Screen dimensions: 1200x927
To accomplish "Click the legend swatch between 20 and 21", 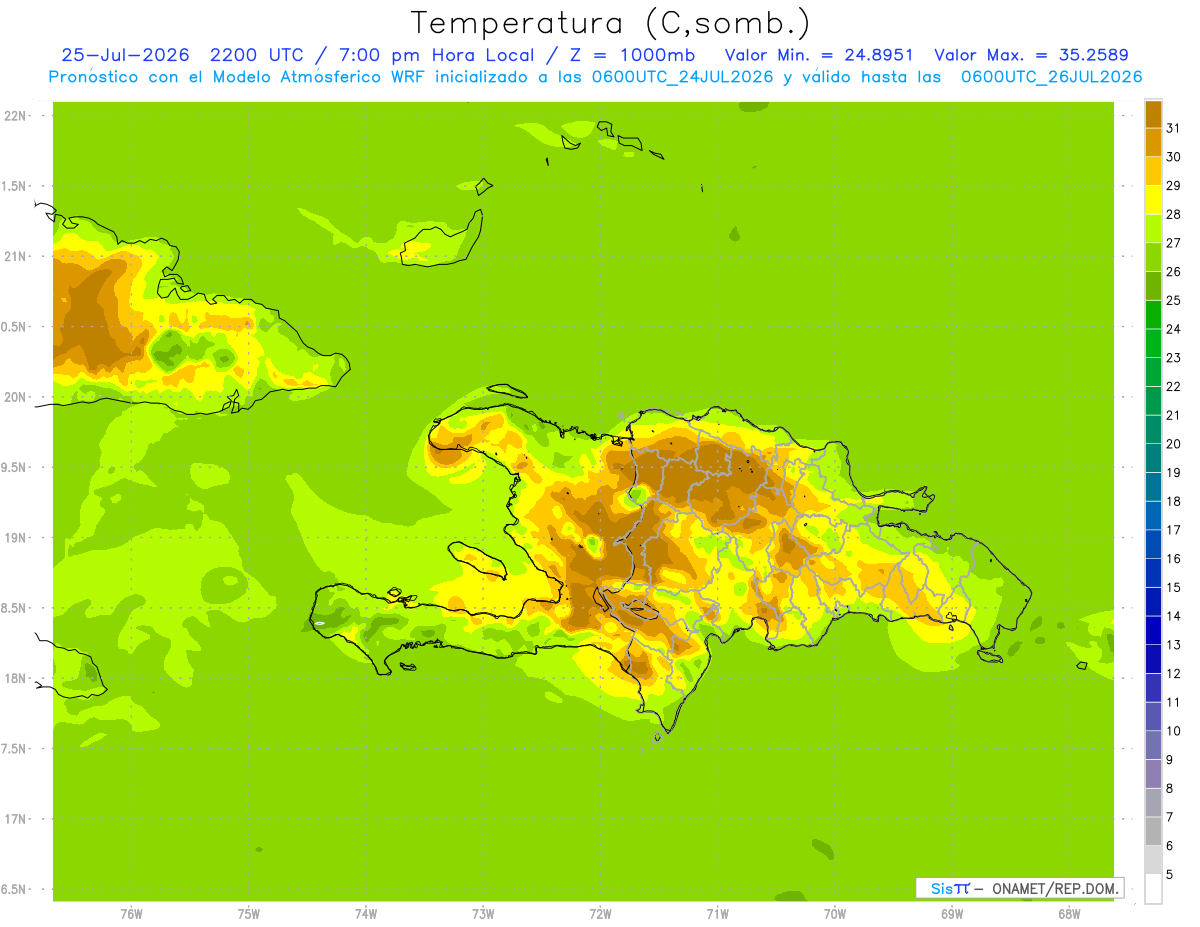I will coord(1153,429).
